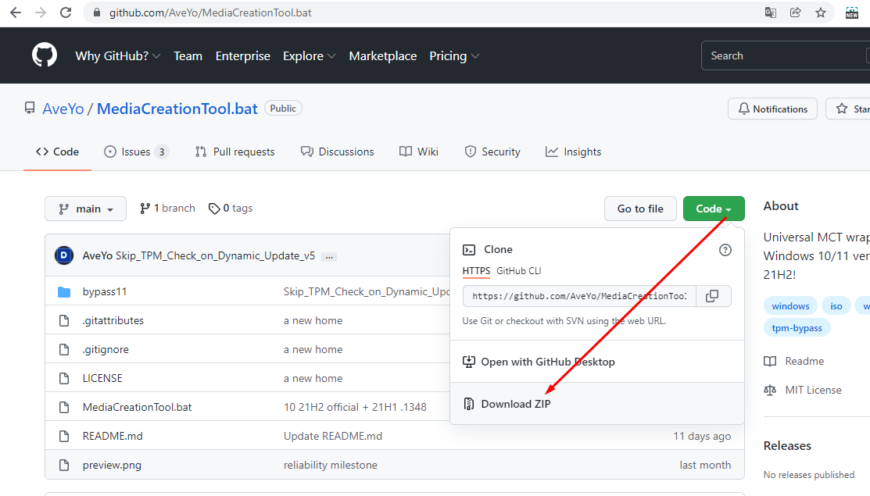The width and height of the screenshot is (870, 496).
Task: Click the translate page icon
Action: 771,13
